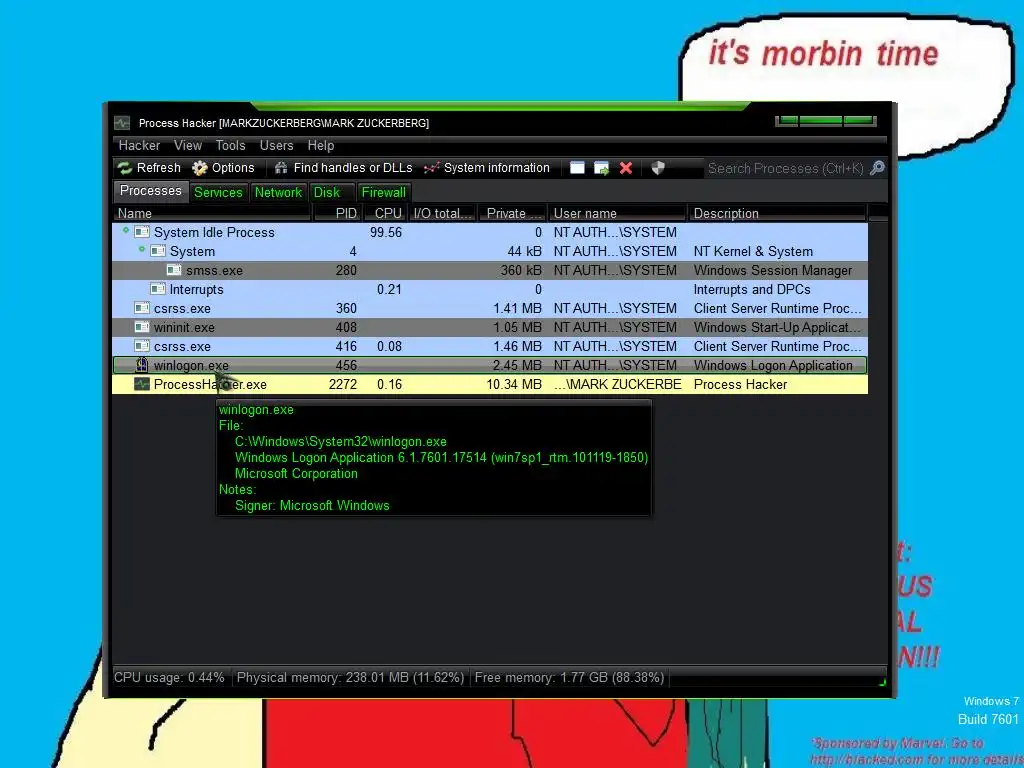The image size is (1024, 768).
Task: Click Windows Session Manager description
Action: [773, 270]
